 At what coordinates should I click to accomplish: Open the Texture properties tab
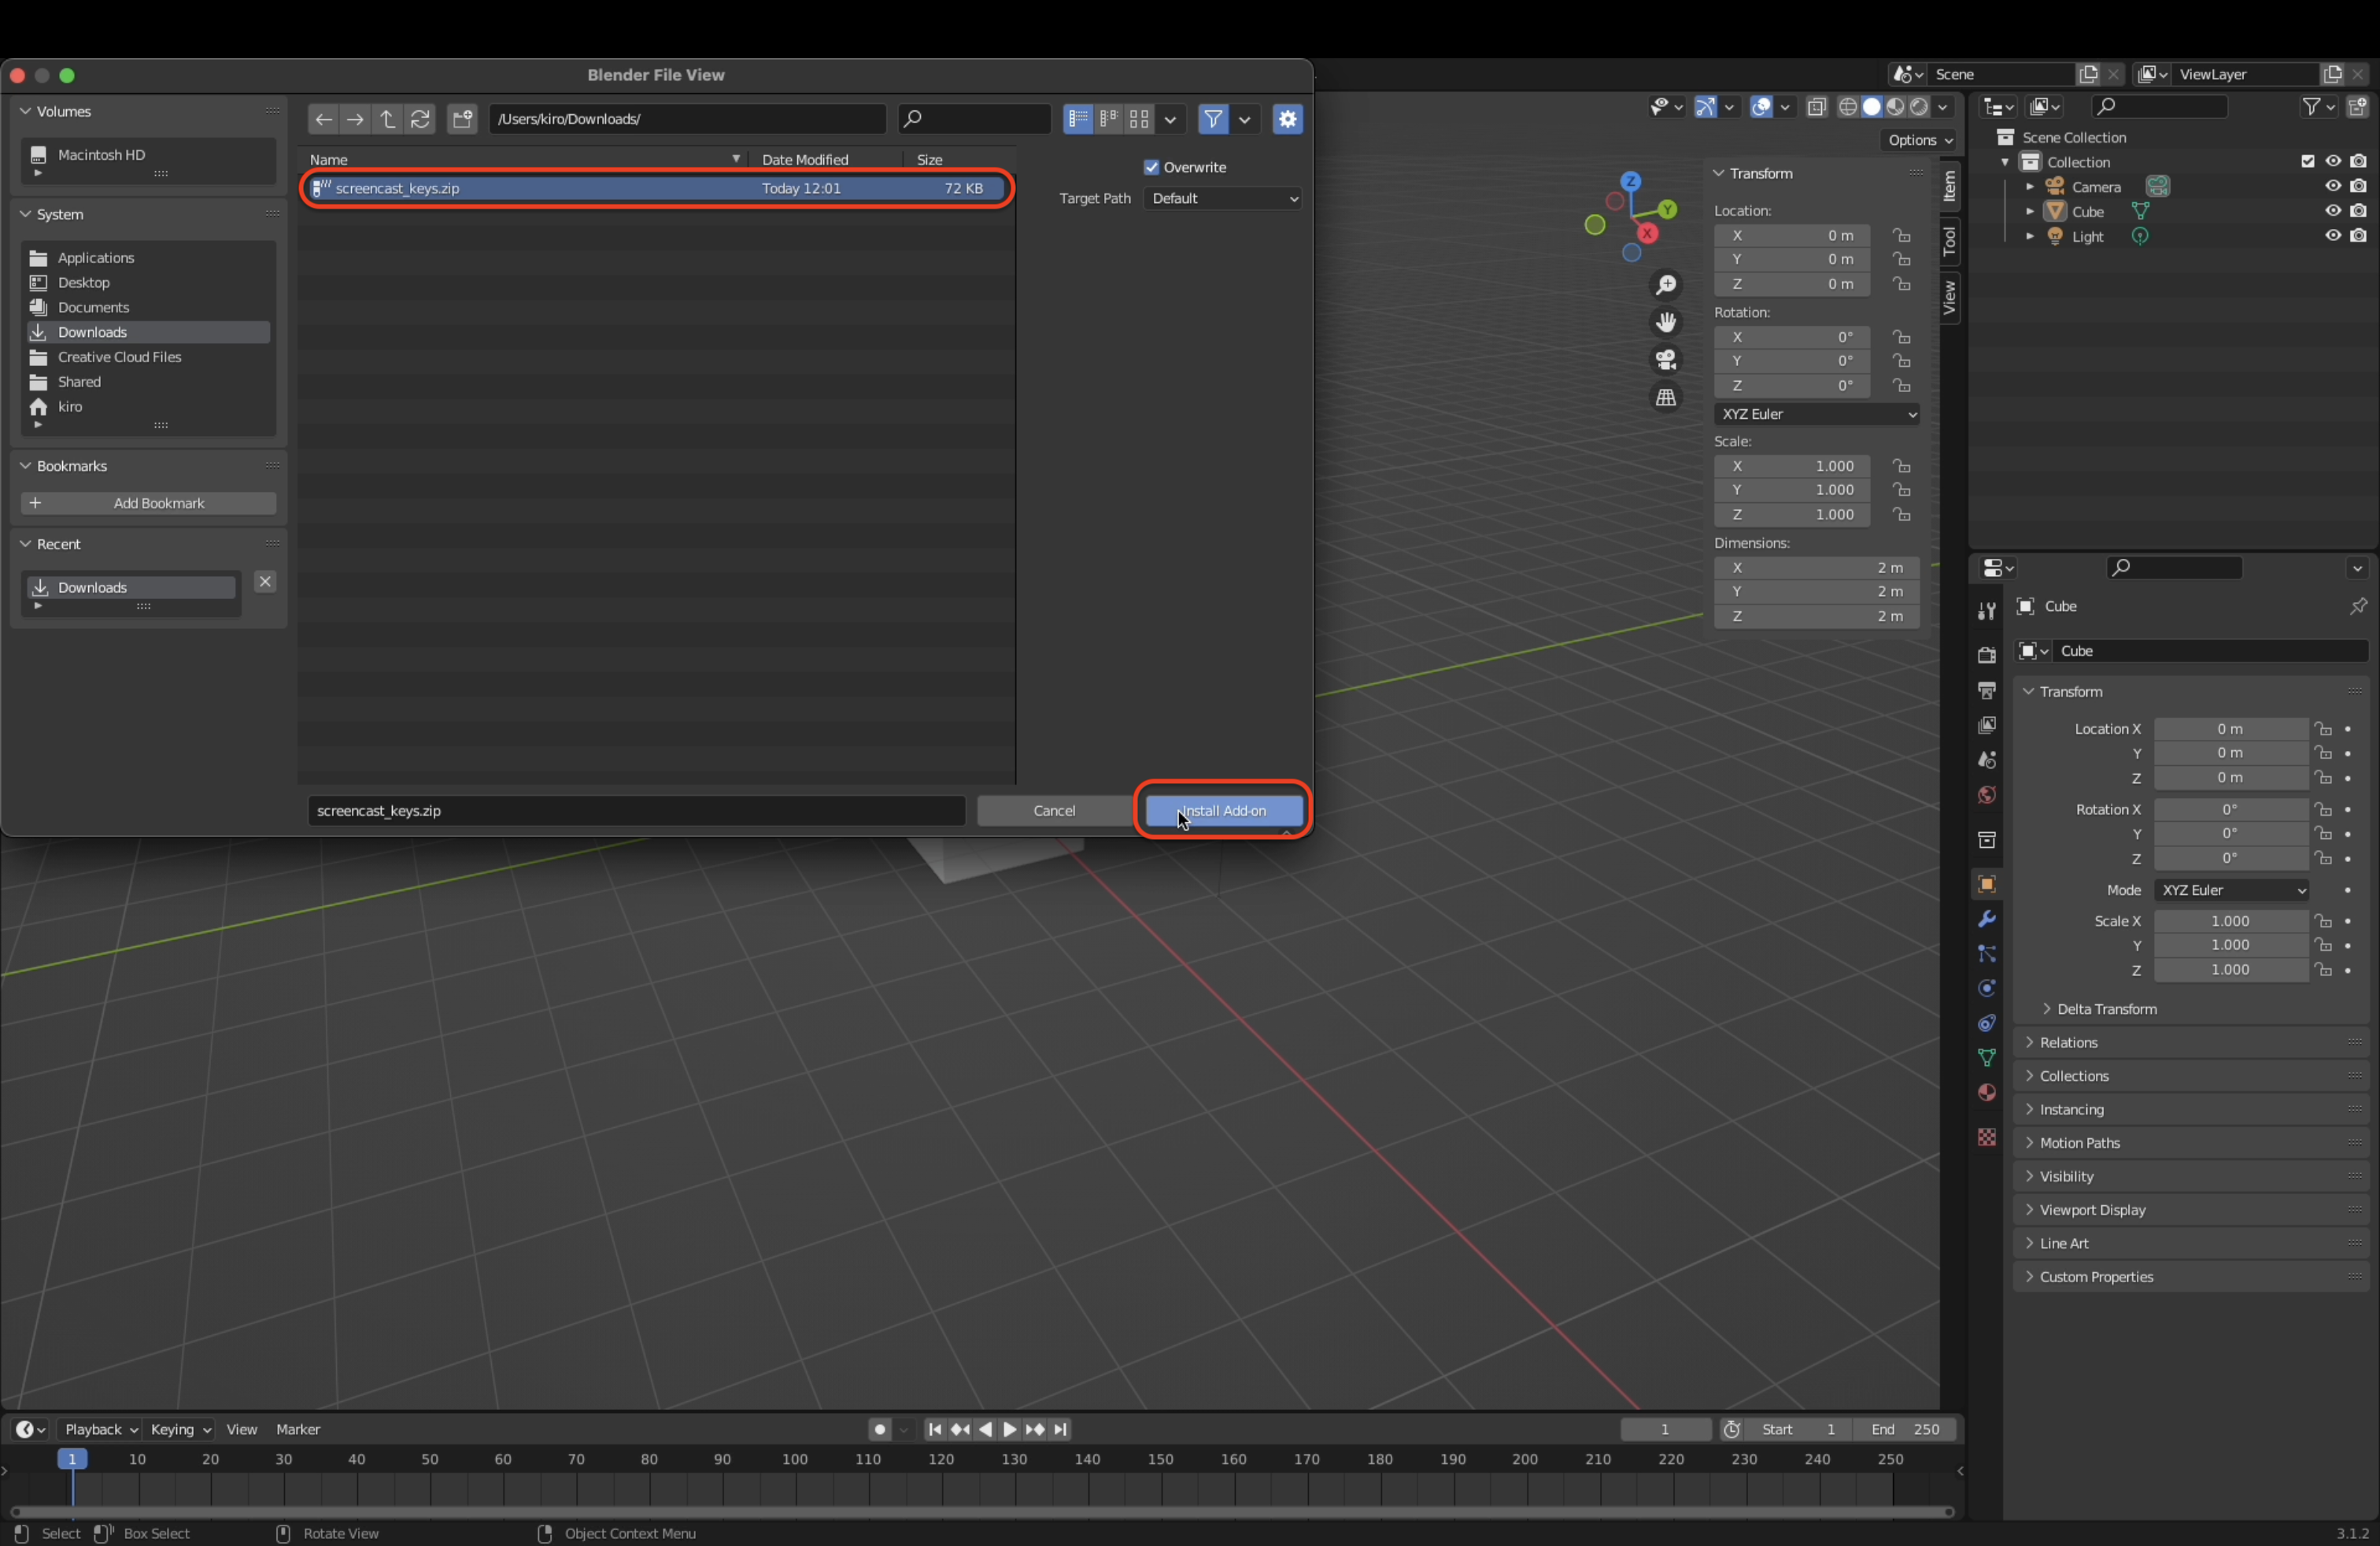(1987, 1137)
